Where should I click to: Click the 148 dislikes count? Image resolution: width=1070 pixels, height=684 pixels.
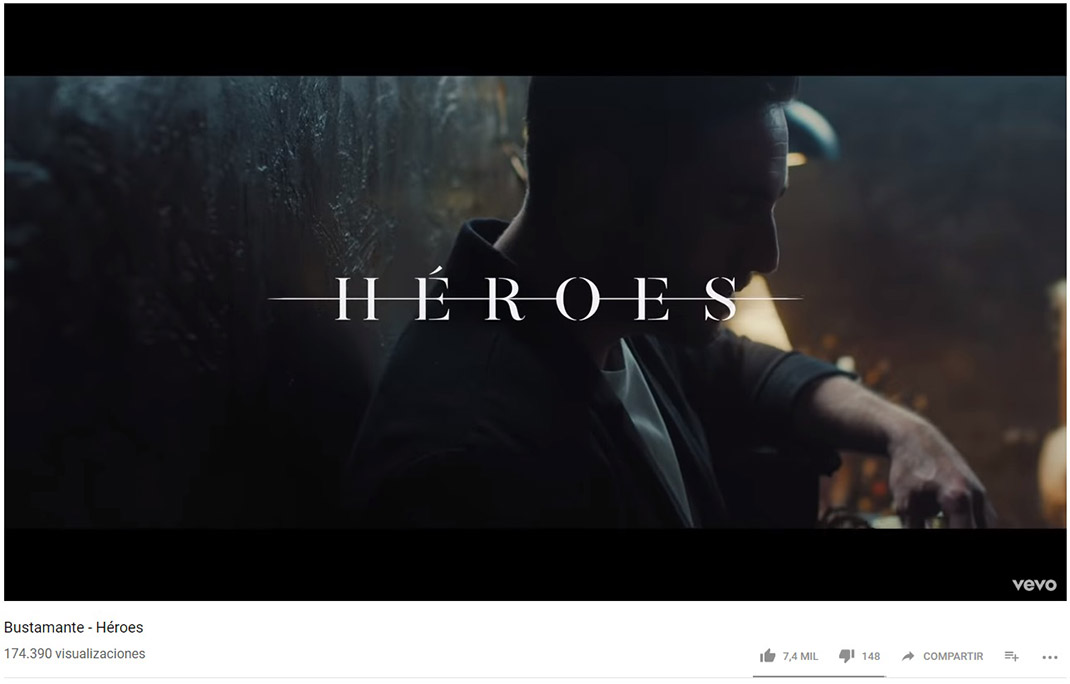tap(871, 656)
